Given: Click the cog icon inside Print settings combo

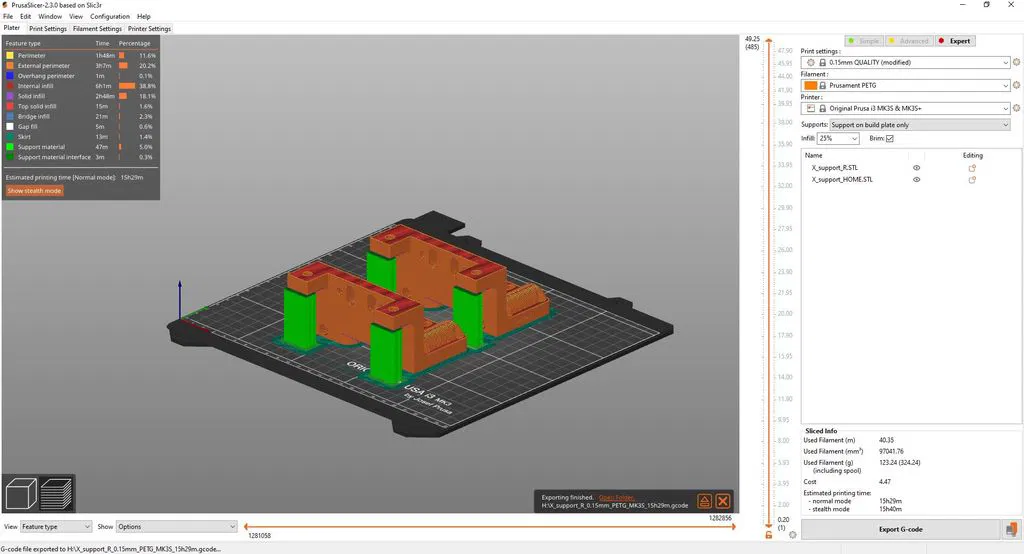Looking at the screenshot, I should point(810,63).
